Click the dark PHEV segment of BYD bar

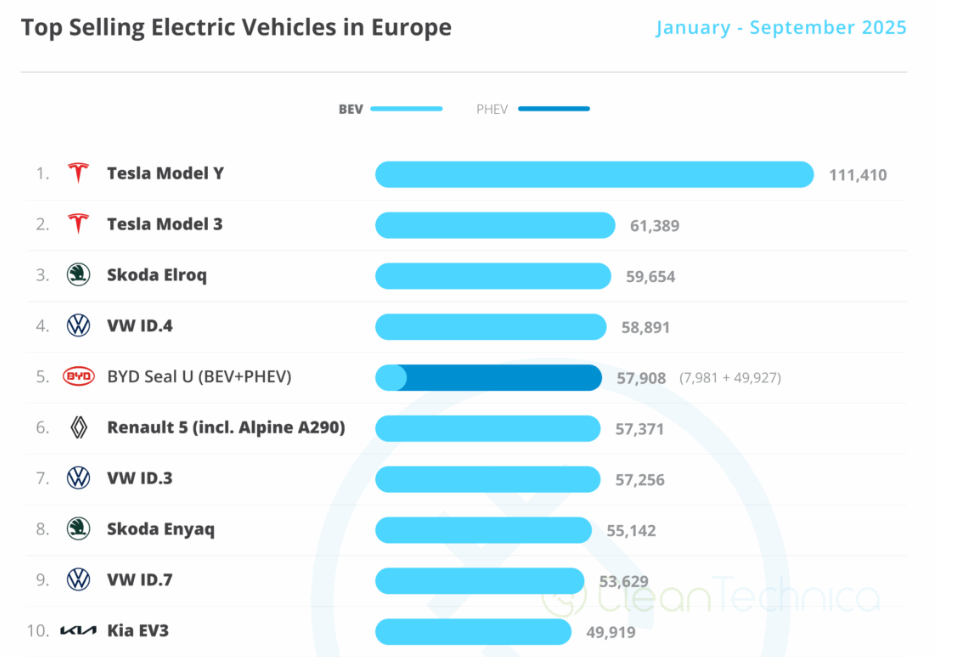pos(504,378)
